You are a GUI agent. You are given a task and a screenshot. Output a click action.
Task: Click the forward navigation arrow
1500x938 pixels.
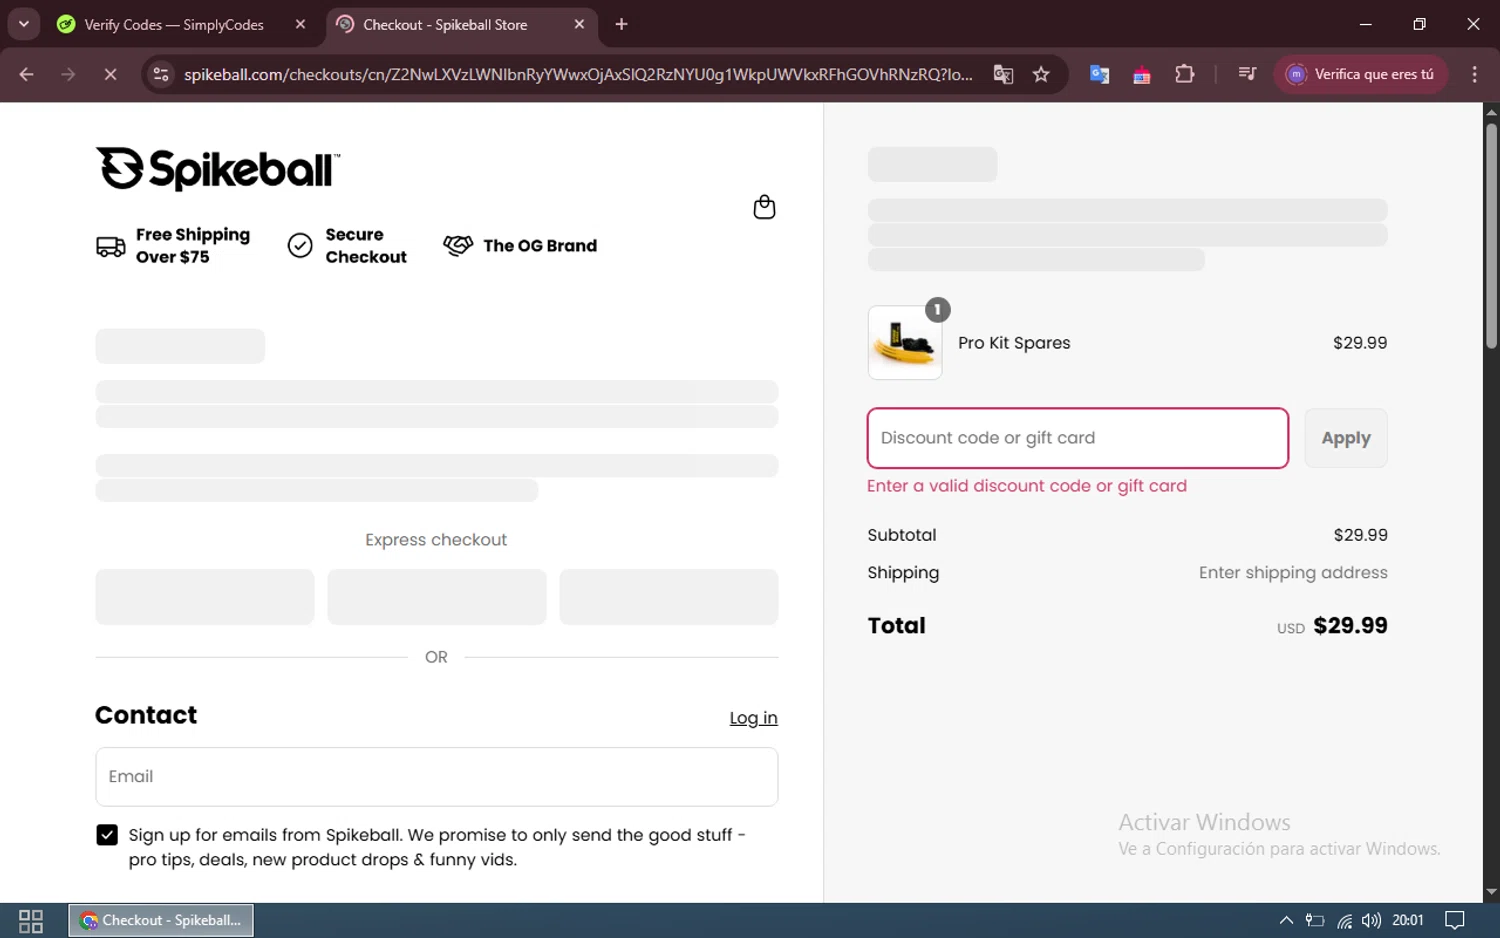pyautogui.click(x=68, y=74)
